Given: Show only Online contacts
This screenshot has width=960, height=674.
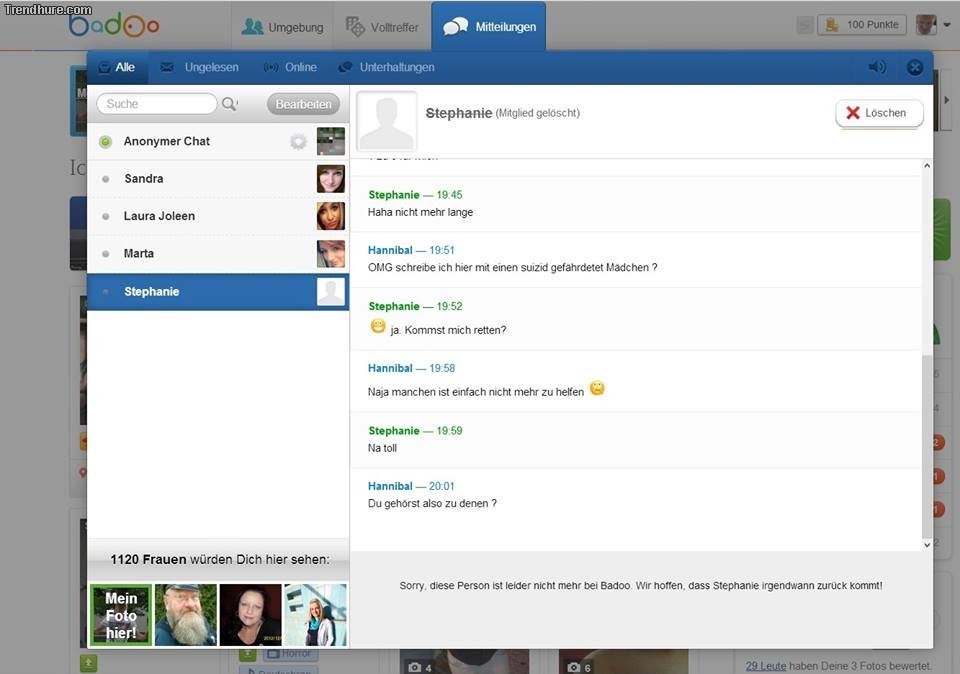Looking at the screenshot, I should 290,67.
